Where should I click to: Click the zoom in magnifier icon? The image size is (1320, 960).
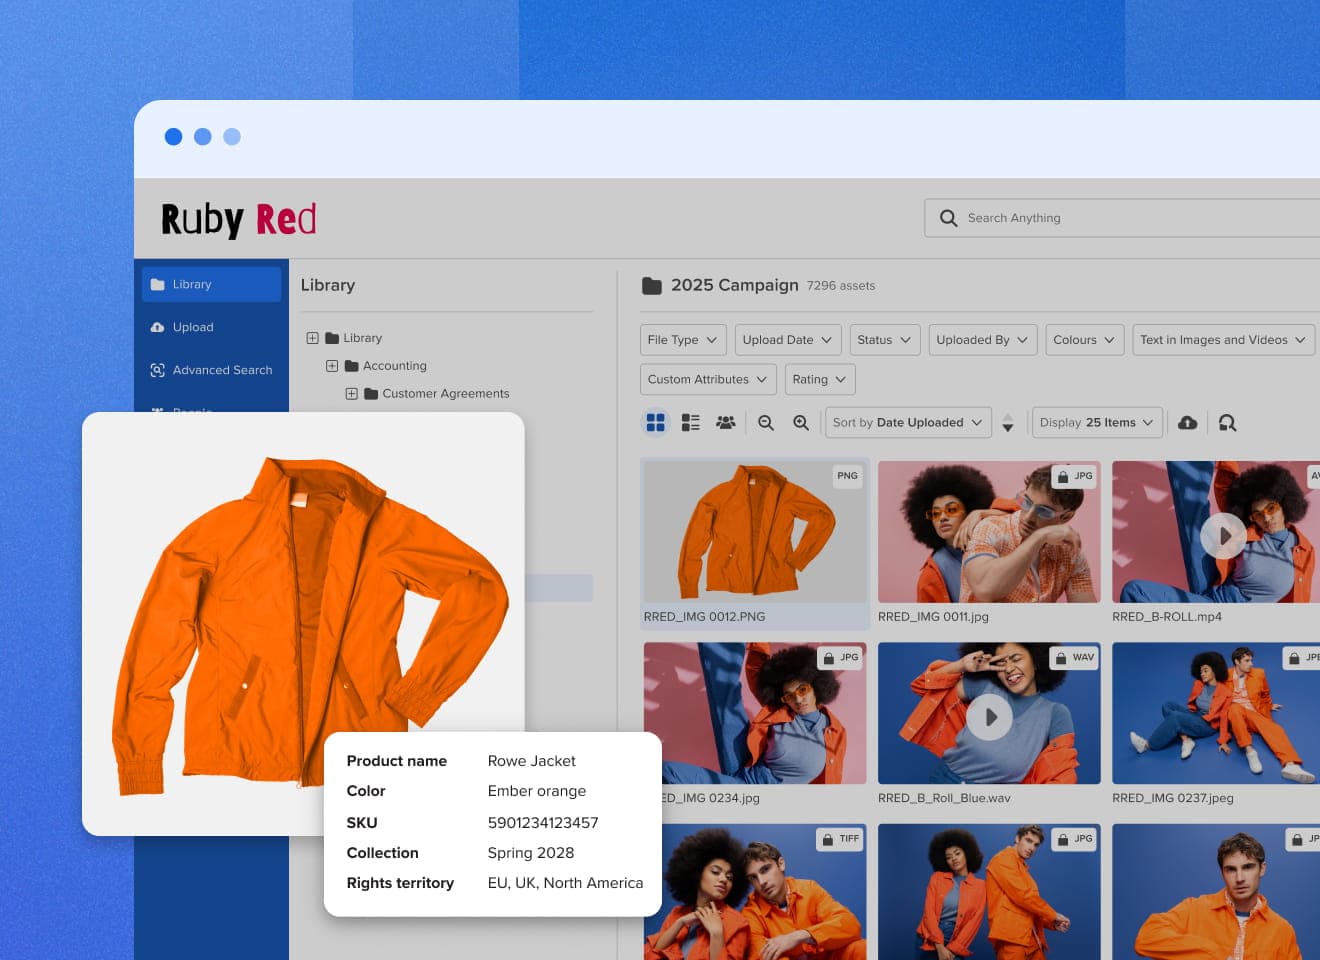click(x=801, y=423)
